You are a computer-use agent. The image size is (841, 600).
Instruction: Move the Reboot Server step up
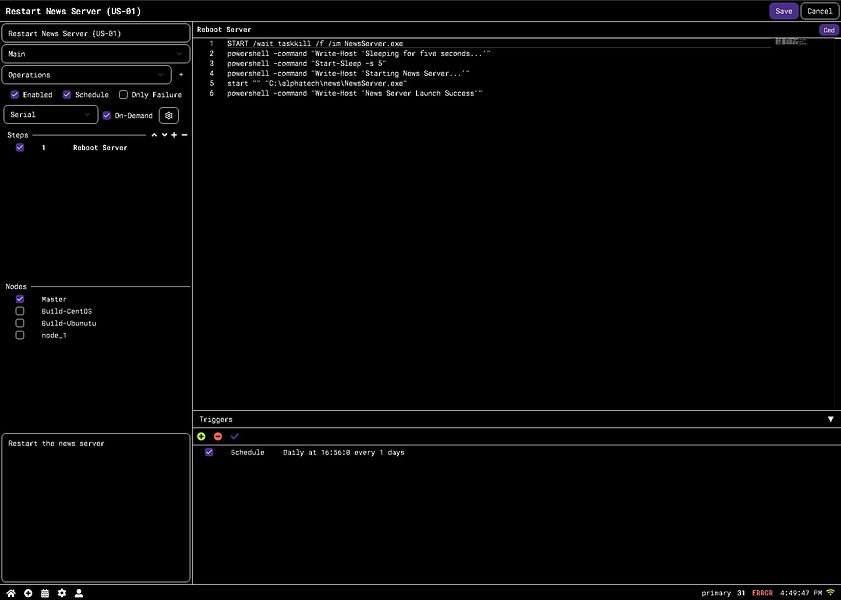coord(154,134)
